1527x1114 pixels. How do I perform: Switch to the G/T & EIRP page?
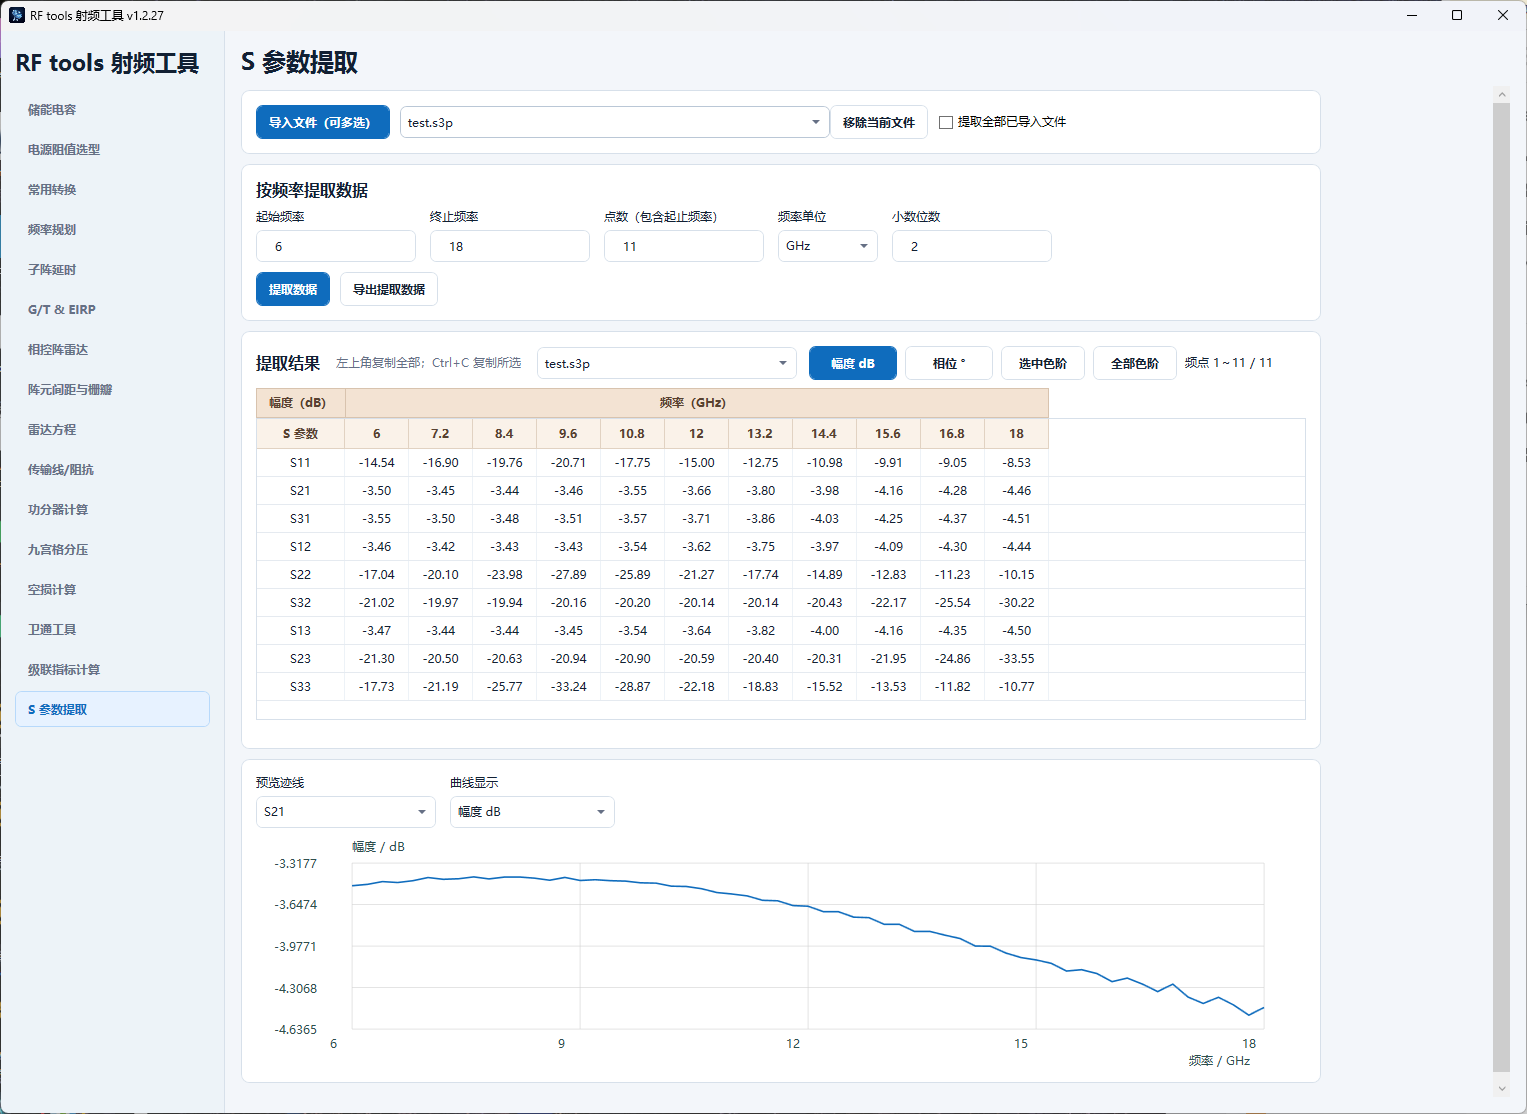(112, 310)
